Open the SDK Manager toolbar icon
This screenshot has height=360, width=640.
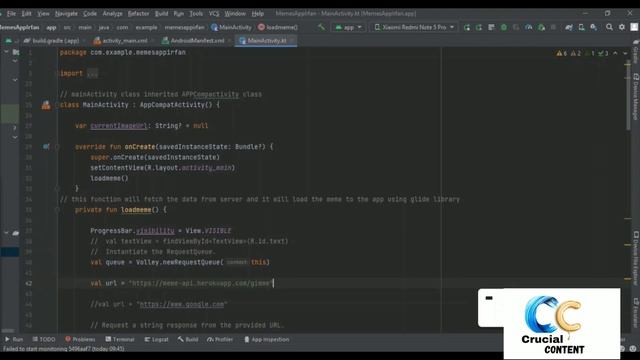pos(593,27)
